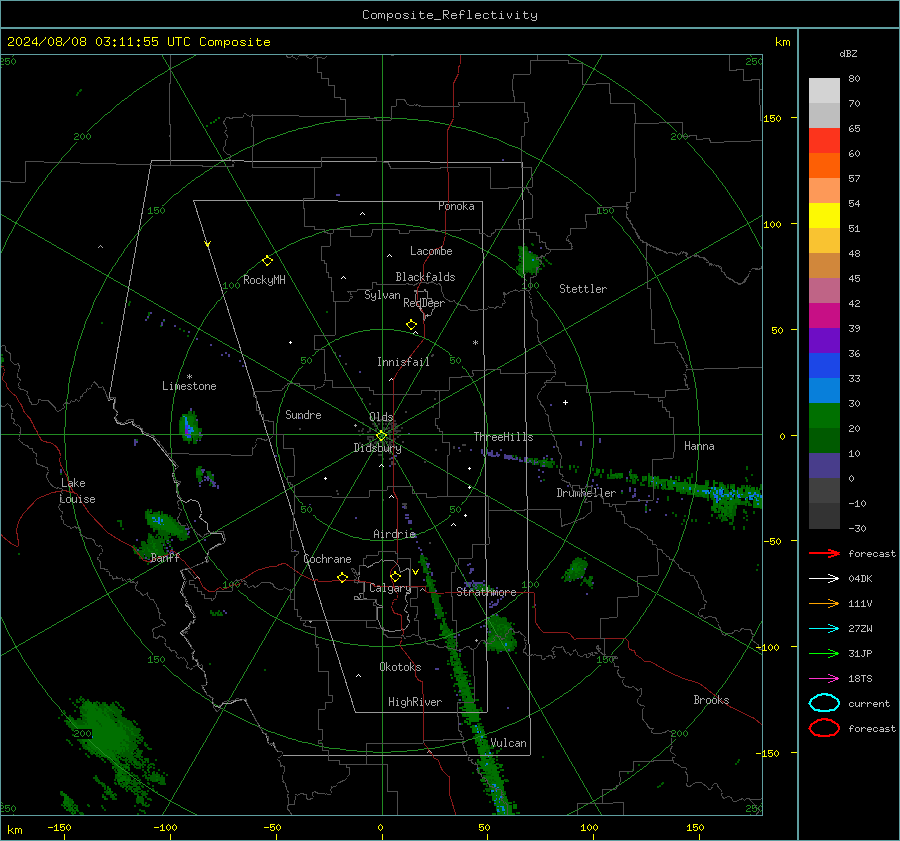Select the 80 dBZ color swatch
Screen dimensions: 900x841
coord(824,90)
